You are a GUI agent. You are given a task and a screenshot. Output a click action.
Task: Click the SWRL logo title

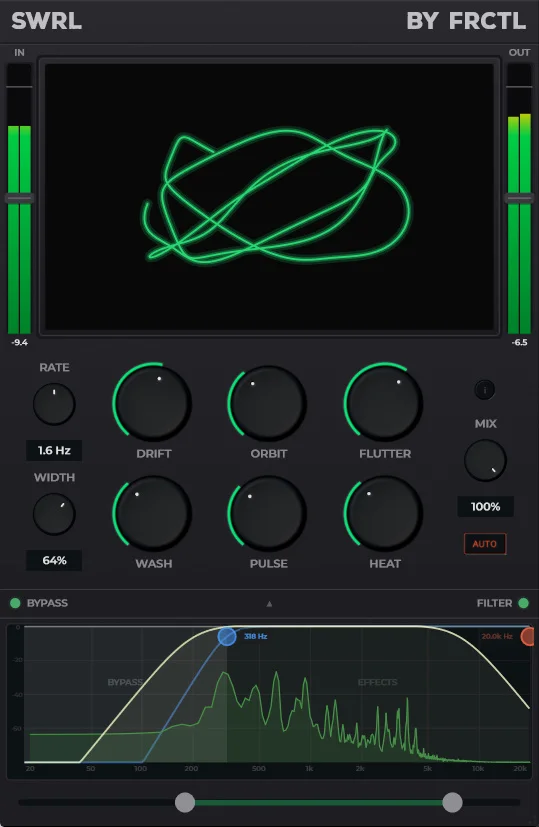(46, 21)
